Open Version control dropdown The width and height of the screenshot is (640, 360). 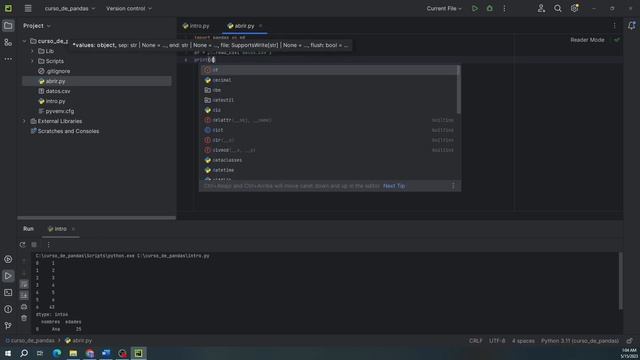[x=129, y=8]
